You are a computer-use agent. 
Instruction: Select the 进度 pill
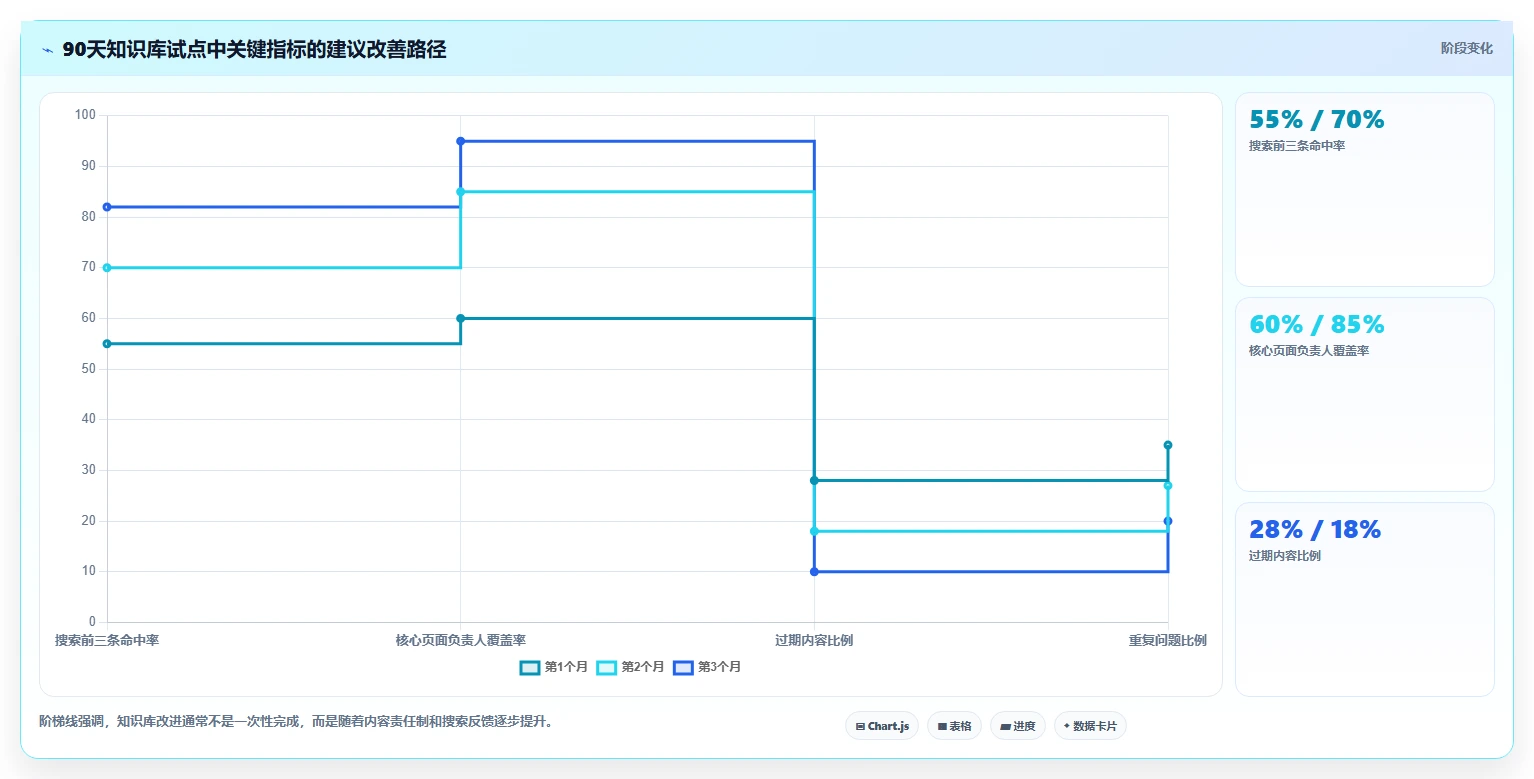point(1018,726)
